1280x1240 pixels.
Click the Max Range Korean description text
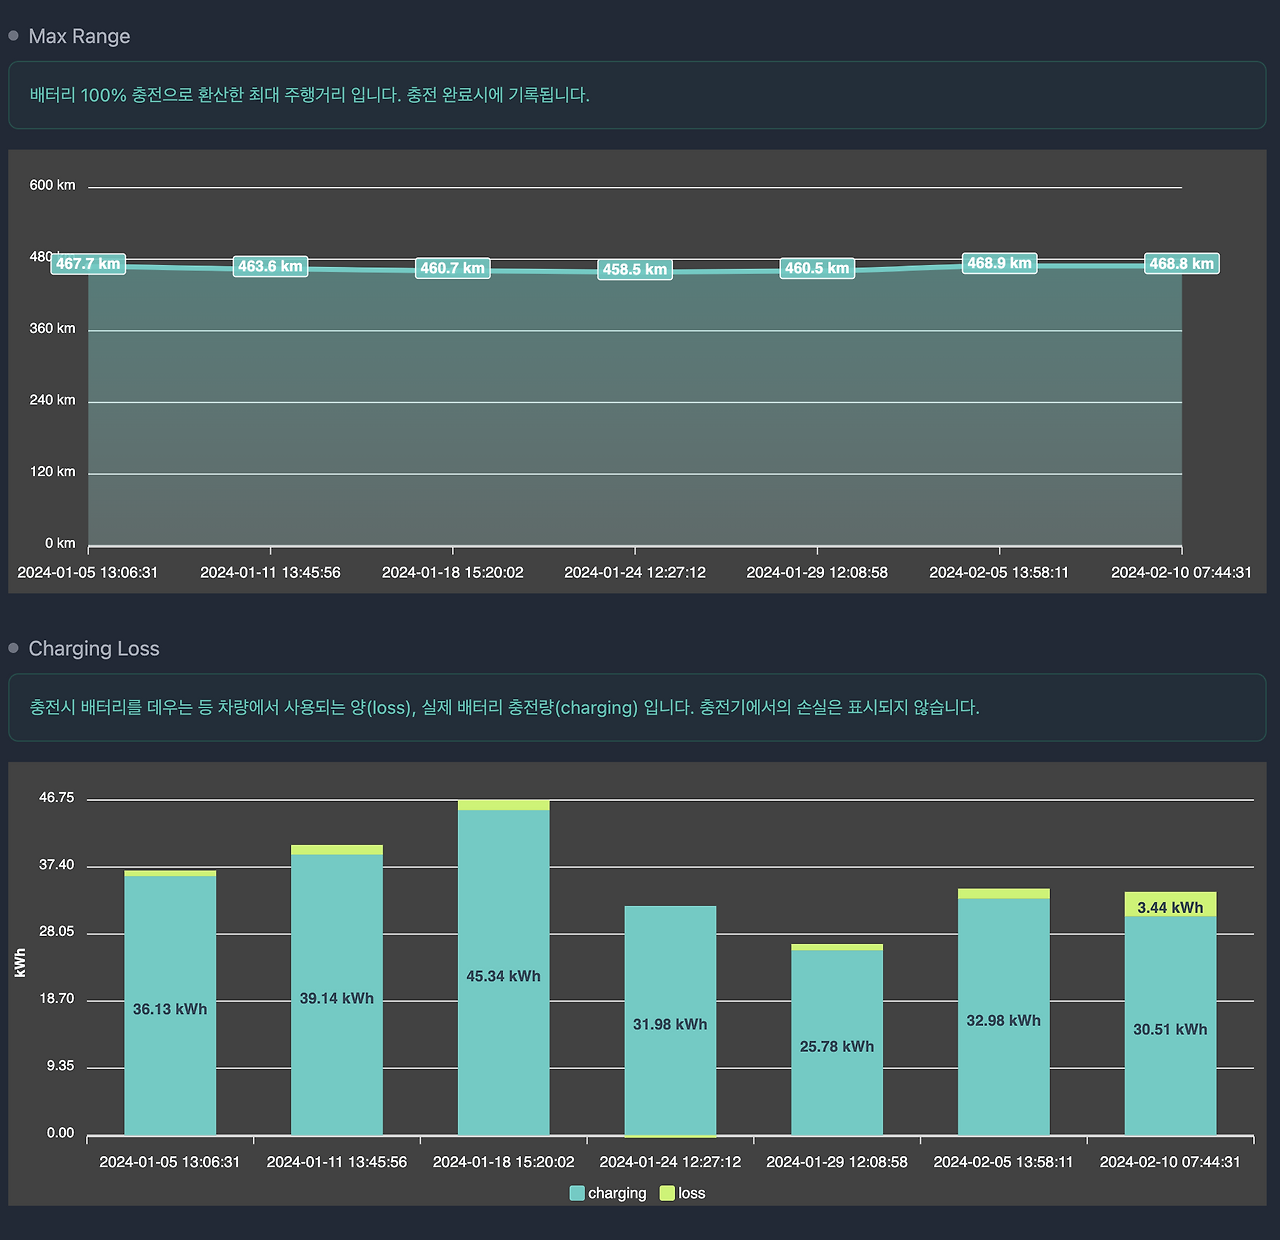[310, 95]
